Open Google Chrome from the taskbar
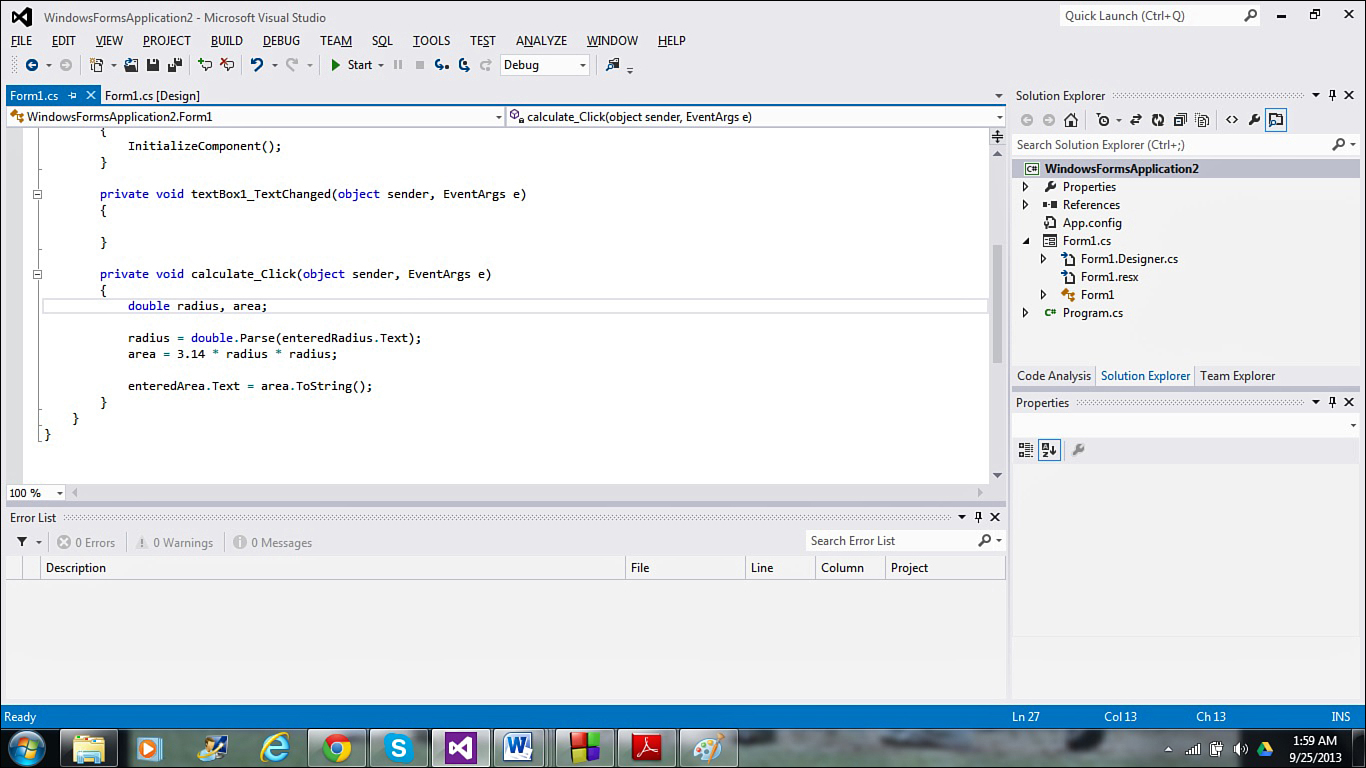1366x768 pixels. [336, 748]
